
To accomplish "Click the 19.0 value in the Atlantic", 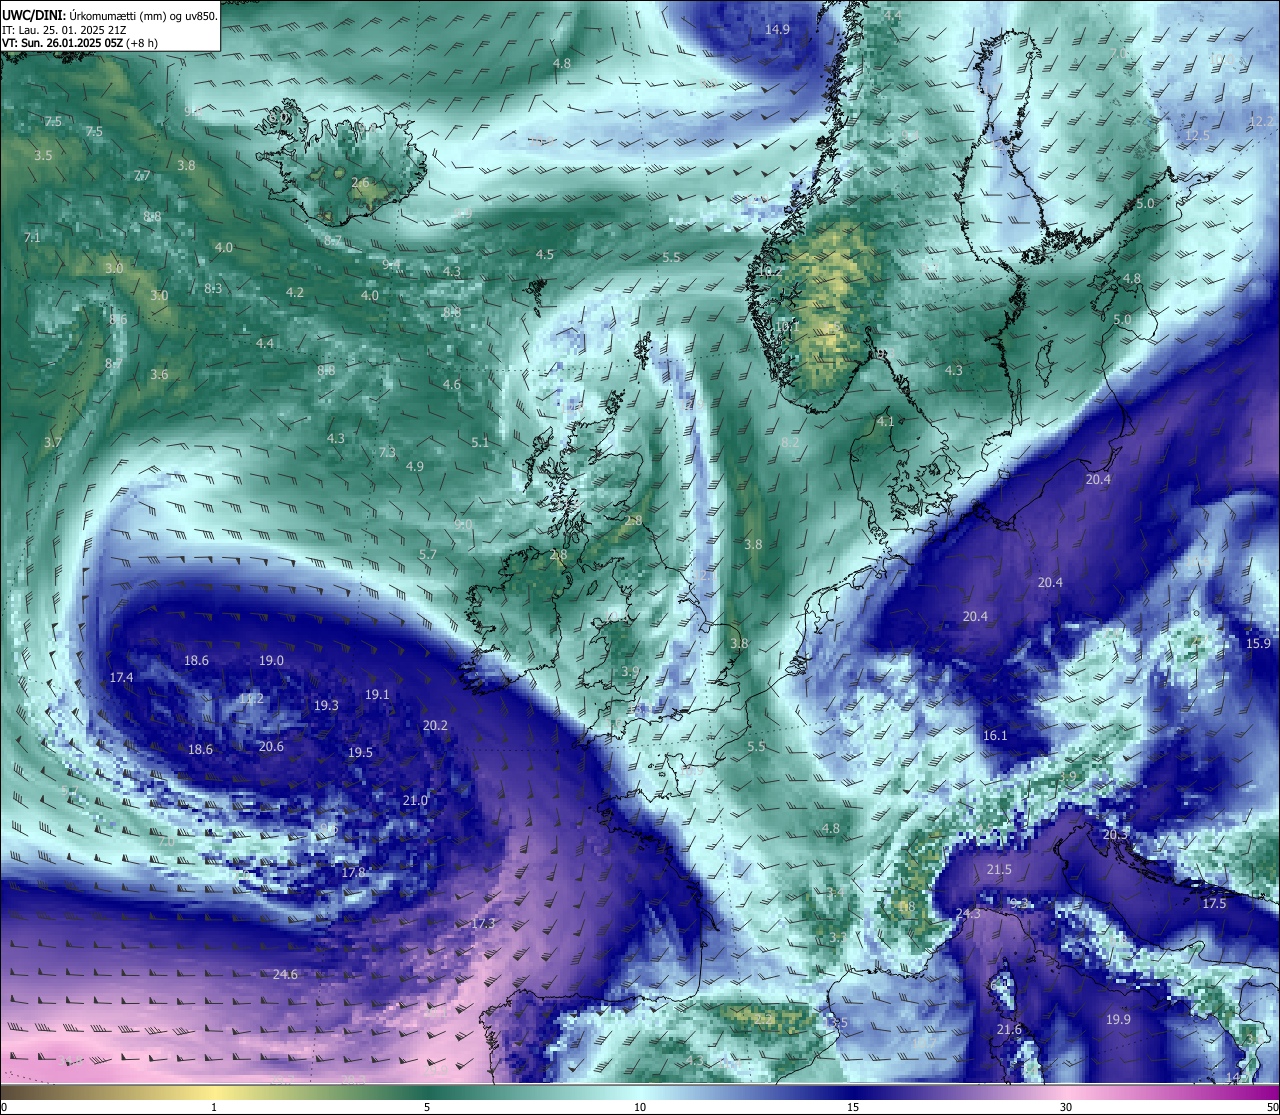I will pyautogui.click(x=271, y=660).
